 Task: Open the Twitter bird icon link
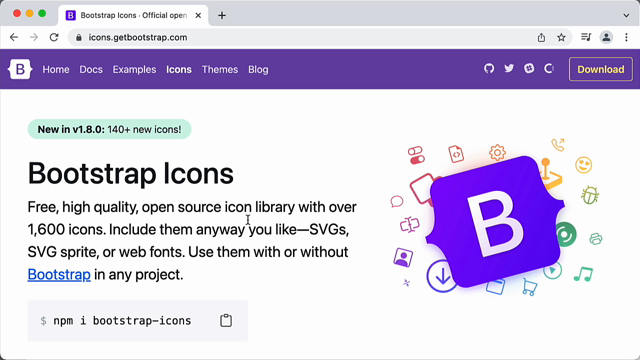[x=509, y=69]
